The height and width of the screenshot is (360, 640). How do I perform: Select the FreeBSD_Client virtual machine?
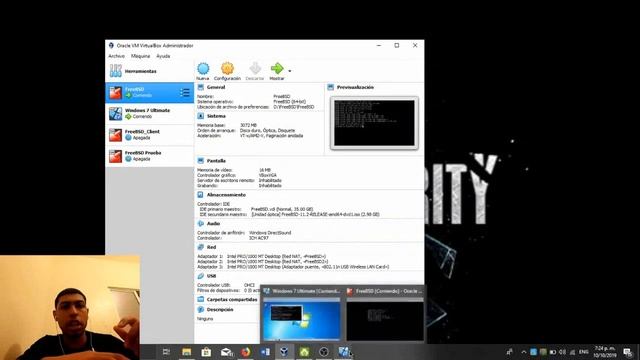pos(149,135)
